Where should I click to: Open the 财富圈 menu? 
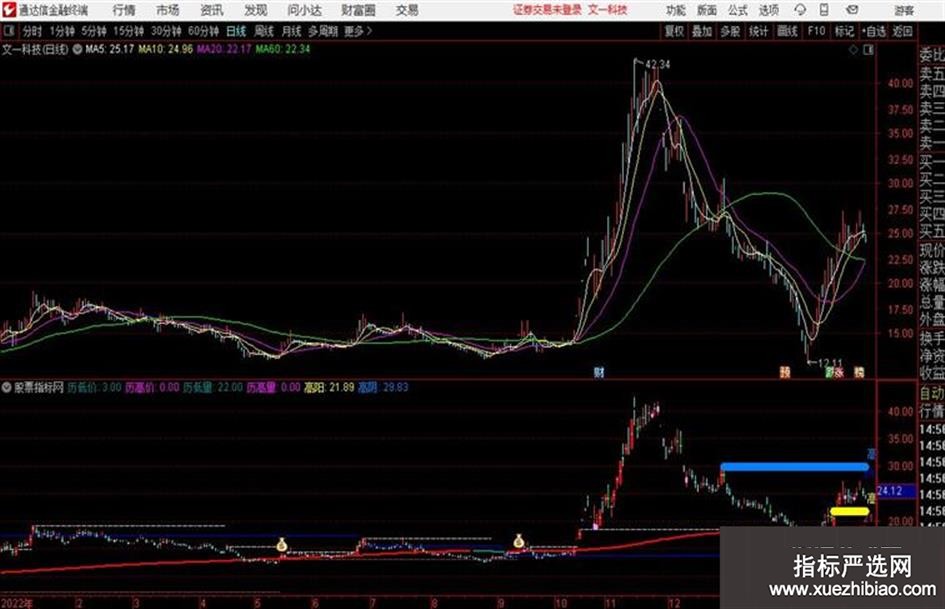[x=358, y=10]
